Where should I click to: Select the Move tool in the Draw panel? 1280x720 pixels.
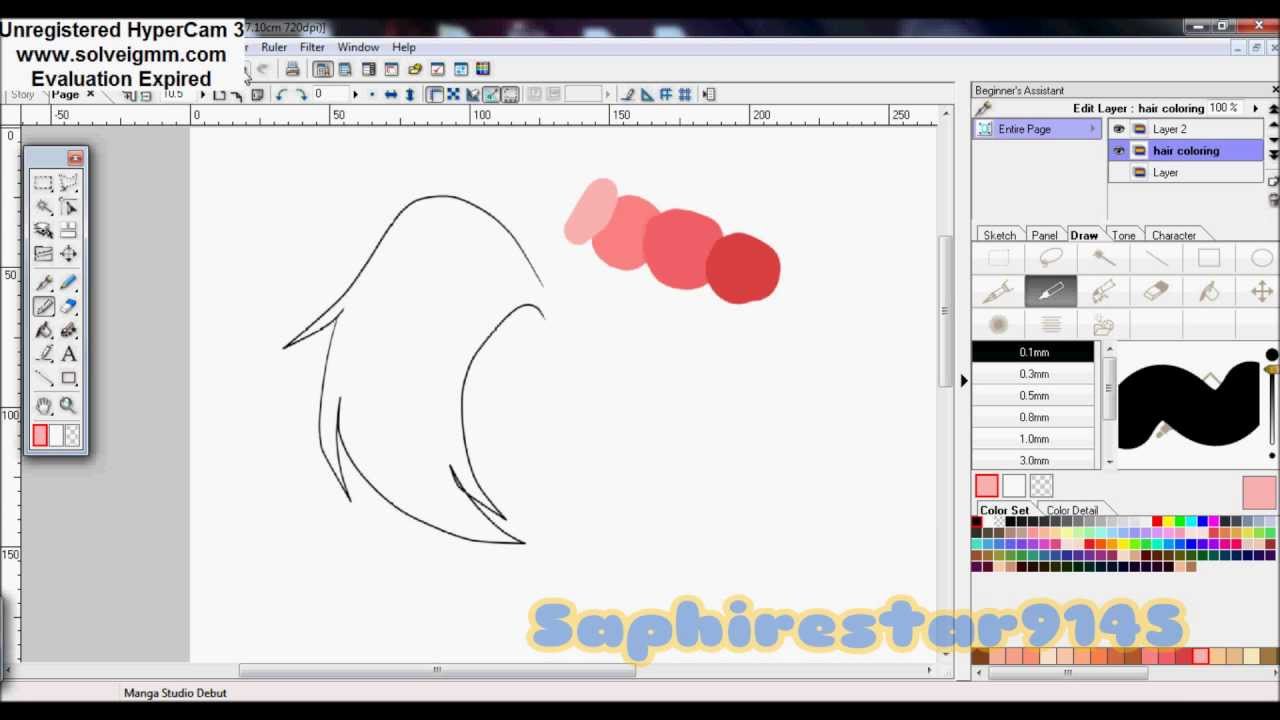click(x=1262, y=291)
